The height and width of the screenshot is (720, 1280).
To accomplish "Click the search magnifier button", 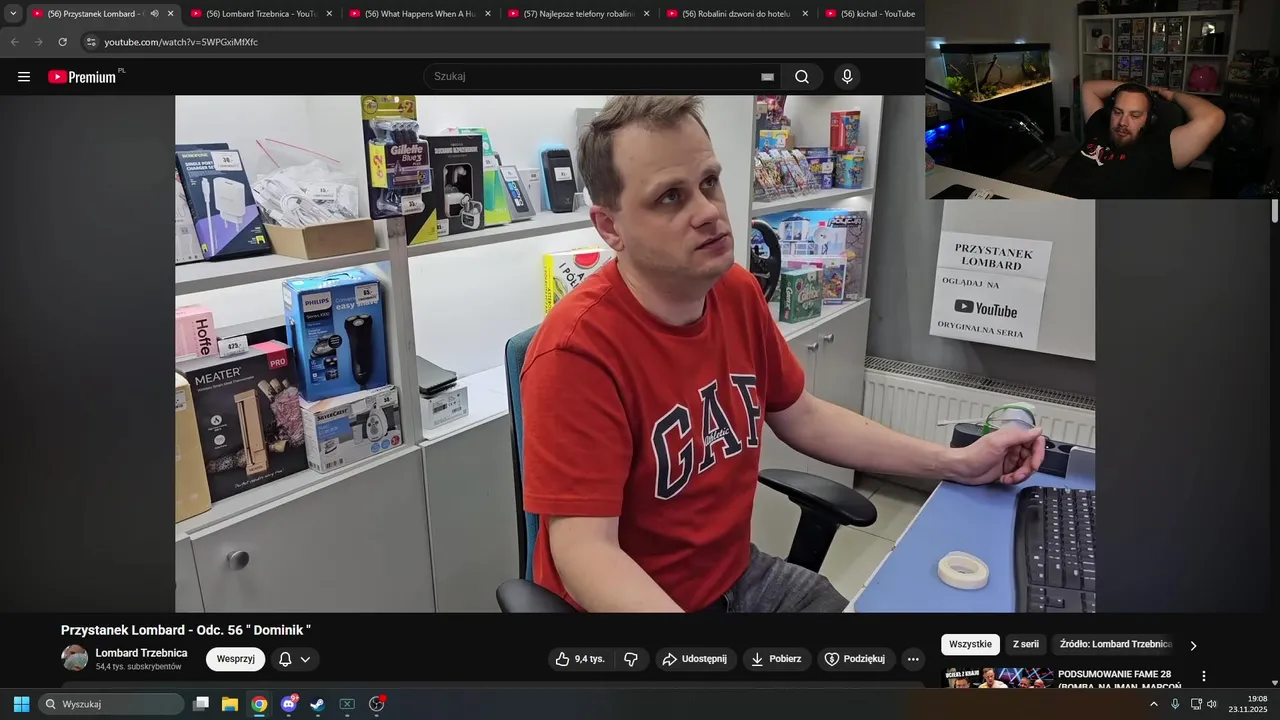I will (x=802, y=77).
